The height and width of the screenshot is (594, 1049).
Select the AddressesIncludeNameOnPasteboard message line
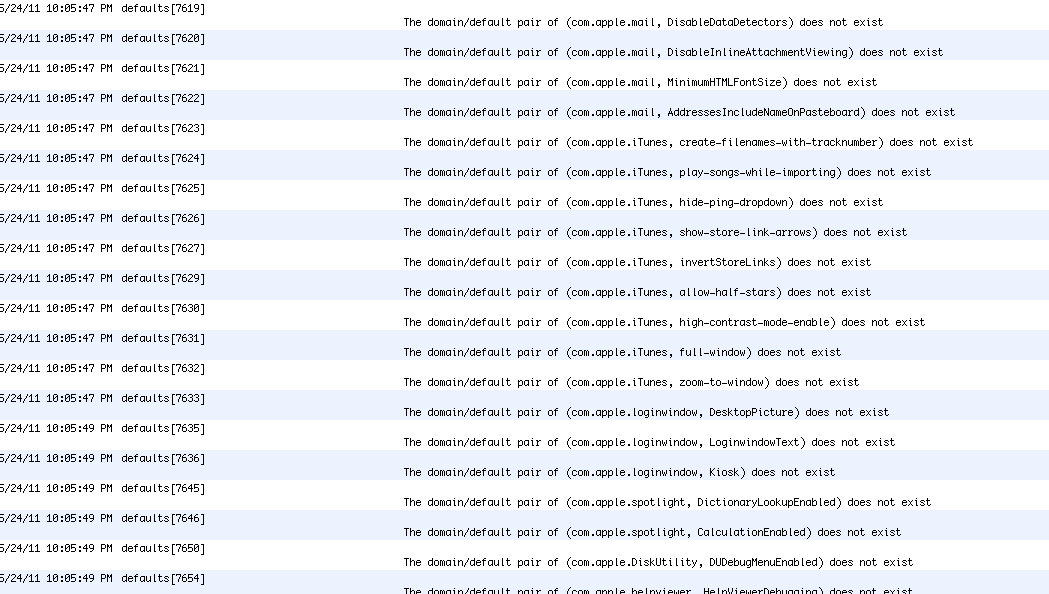[x=679, y=112]
